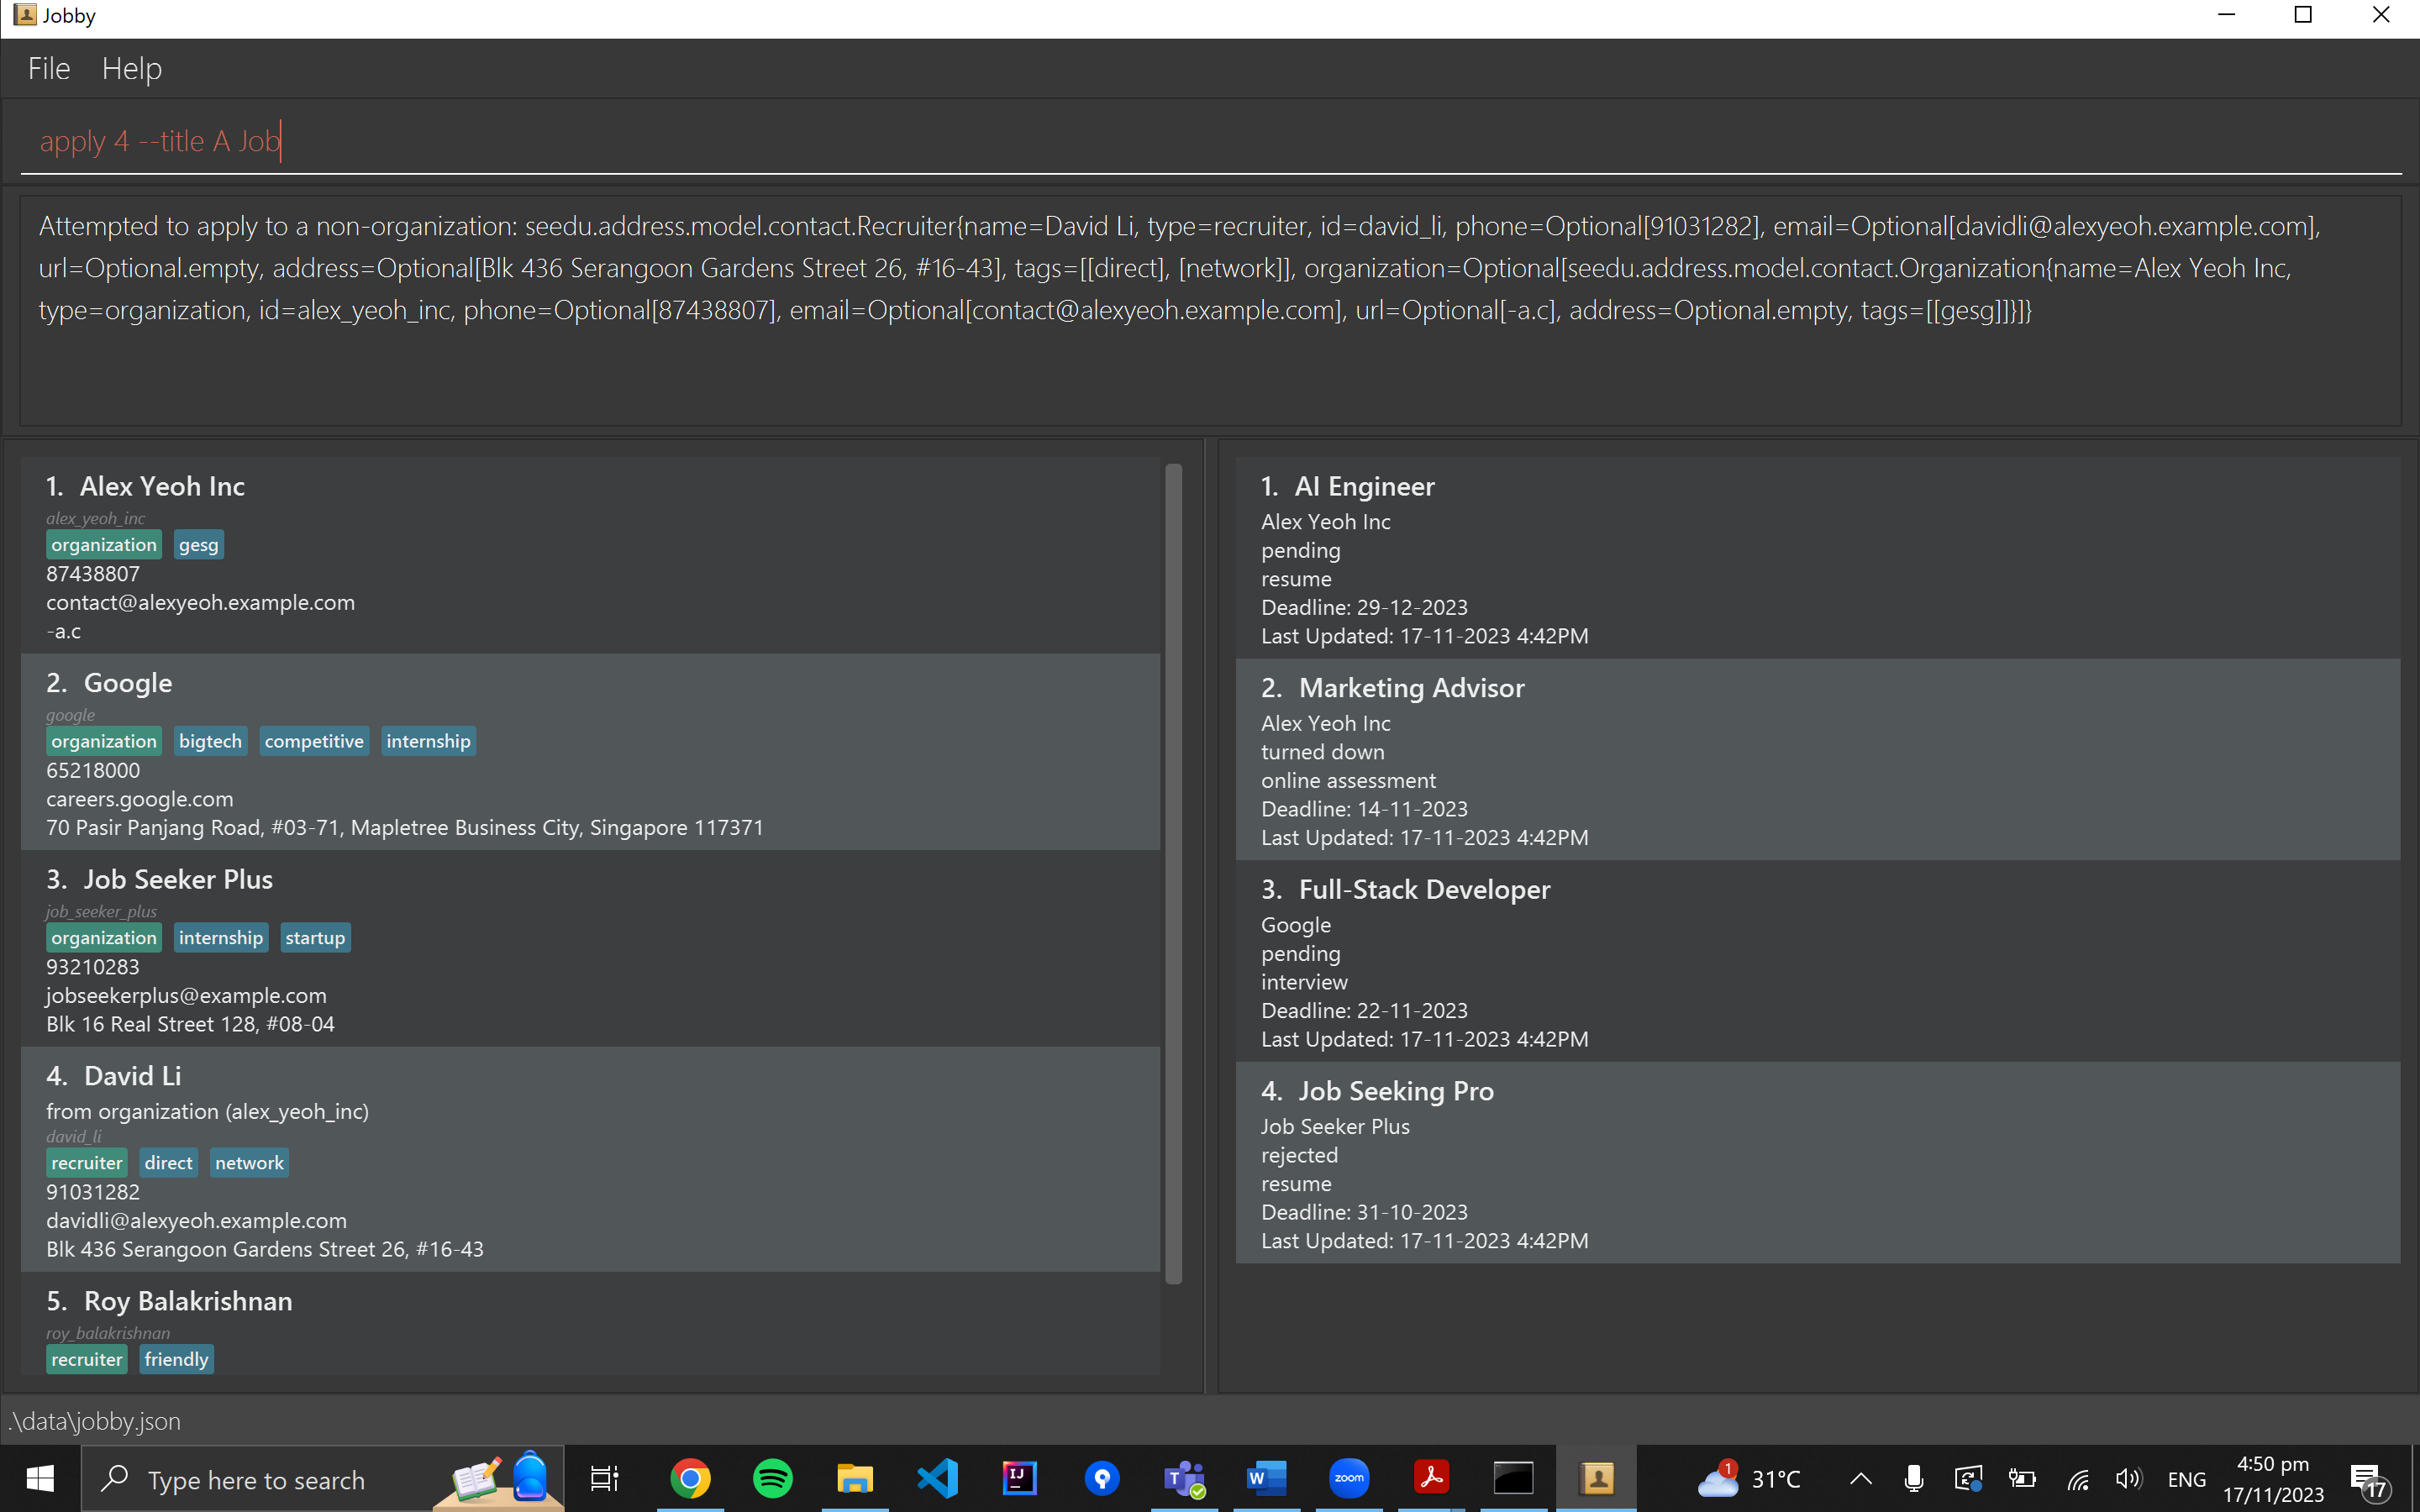The image size is (2420, 1512).
Task: Click the contacts list scrollbar
Action: 1173,870
